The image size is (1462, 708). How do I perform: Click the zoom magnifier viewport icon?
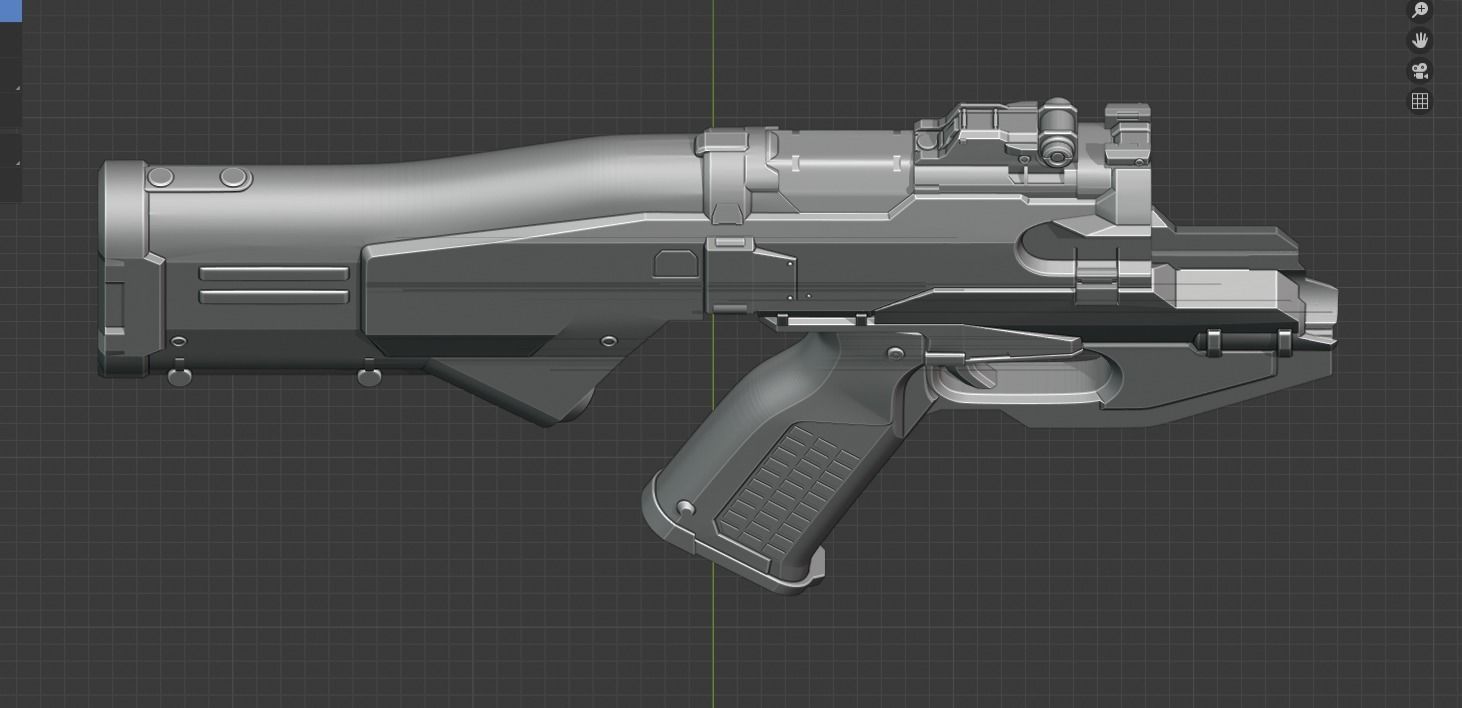pyautogui.click(x=1419, y=10)
